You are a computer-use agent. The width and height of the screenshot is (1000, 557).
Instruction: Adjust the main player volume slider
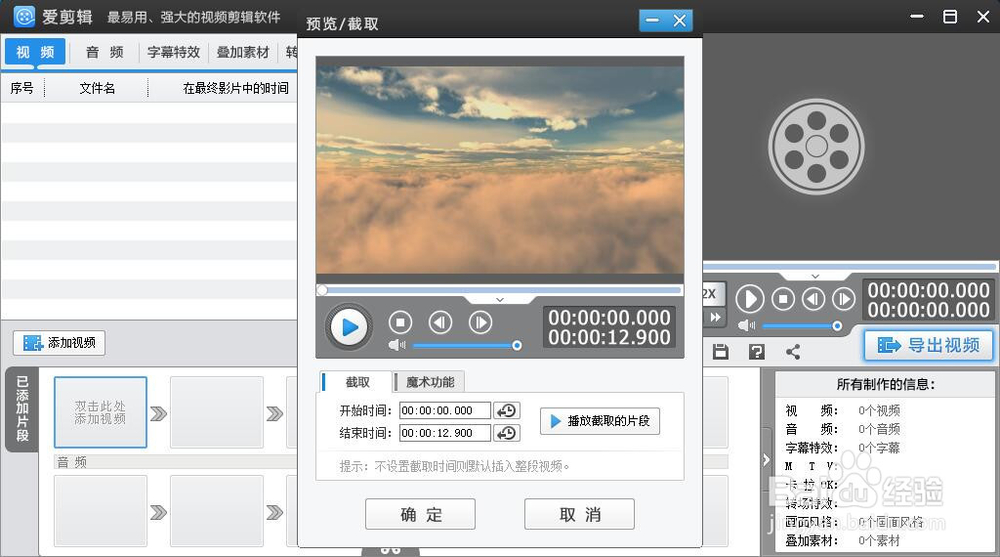pyautogui.click(x=802, y=326)
